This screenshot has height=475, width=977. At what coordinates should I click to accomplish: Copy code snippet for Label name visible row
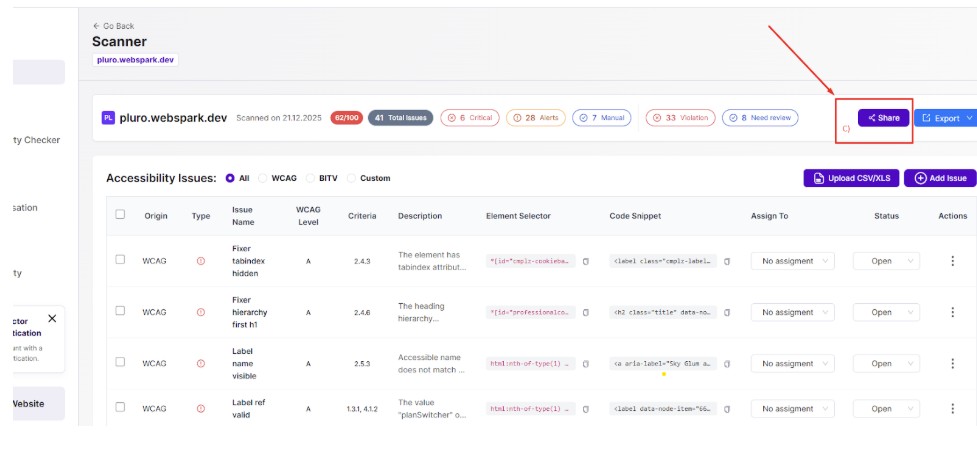[x=727, y=364]
